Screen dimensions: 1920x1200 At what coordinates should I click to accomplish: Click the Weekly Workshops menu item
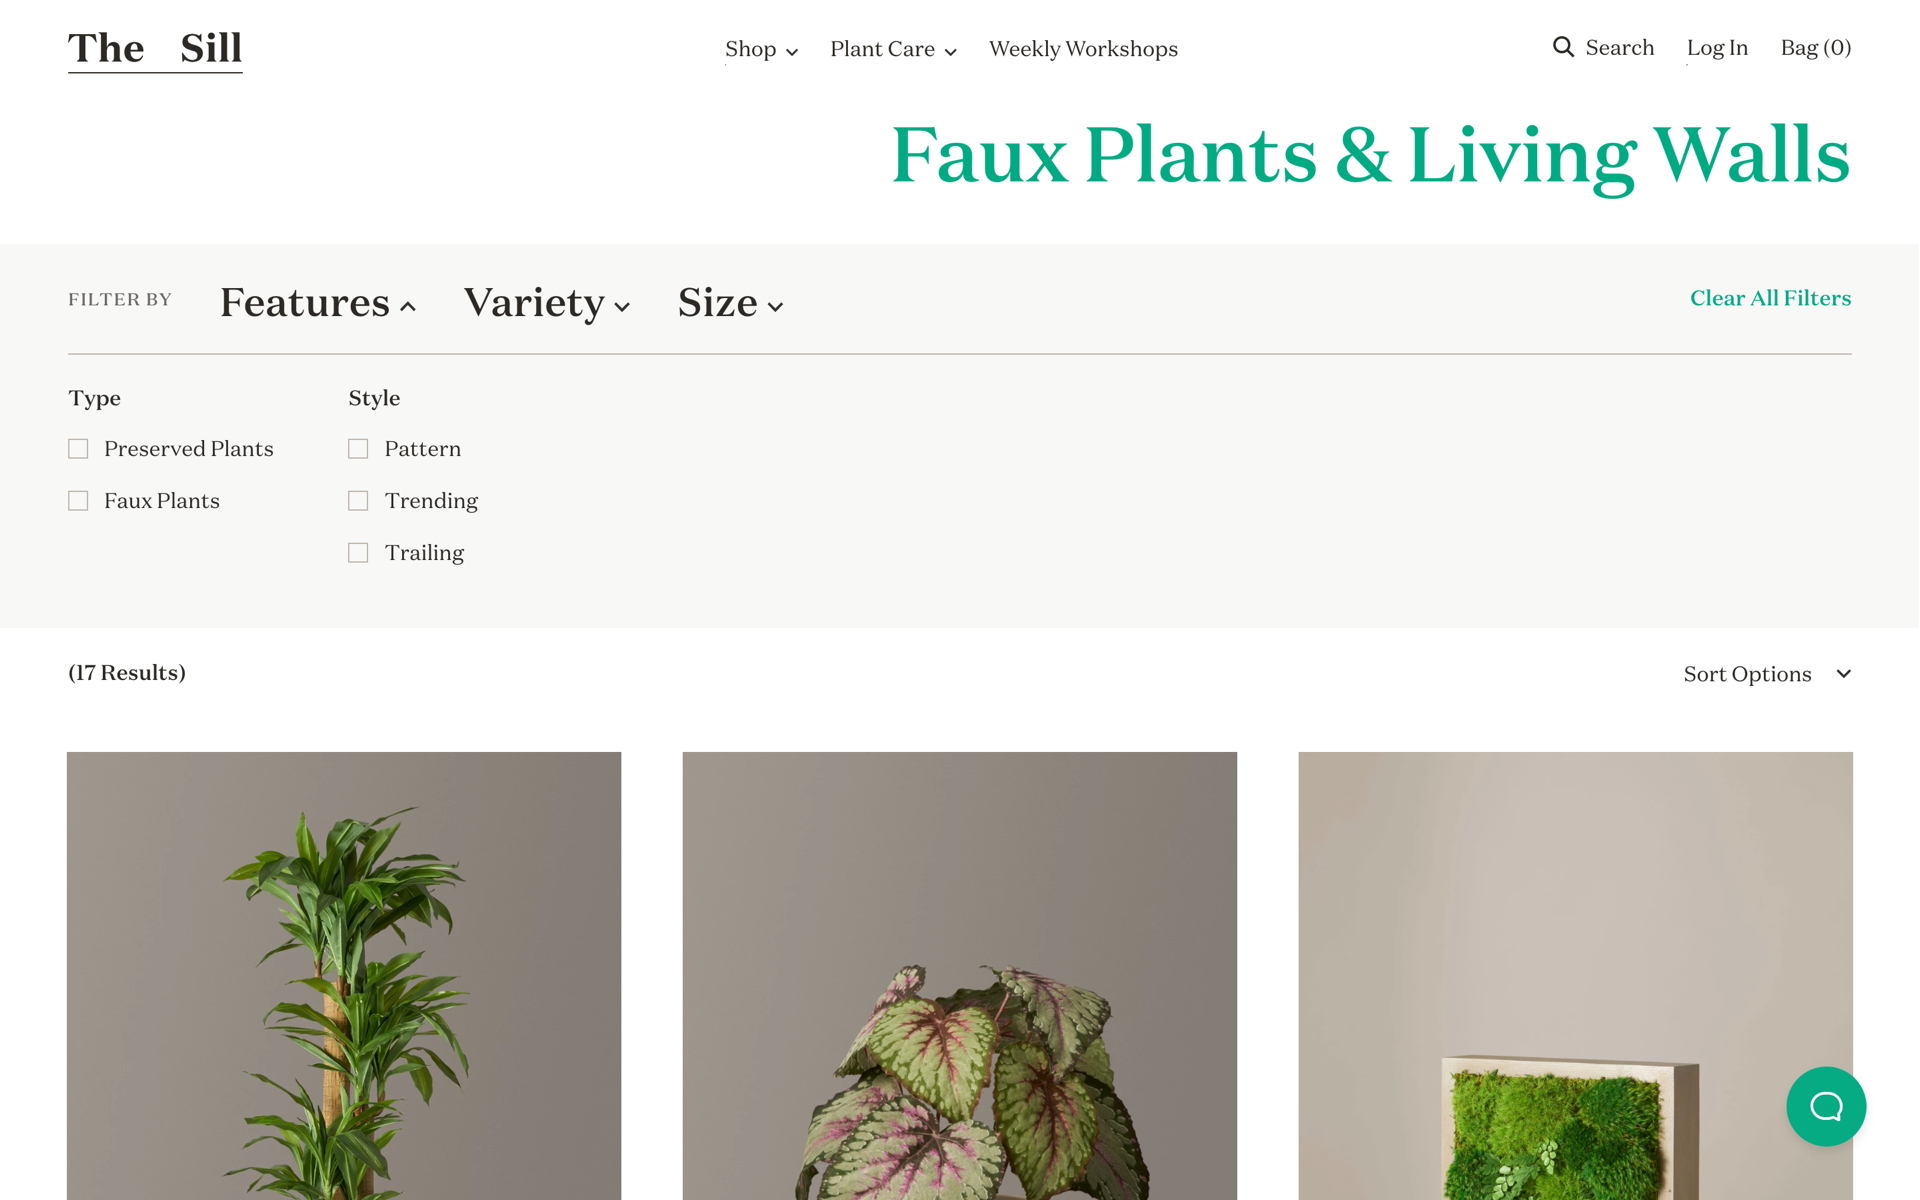[1082, 48]
